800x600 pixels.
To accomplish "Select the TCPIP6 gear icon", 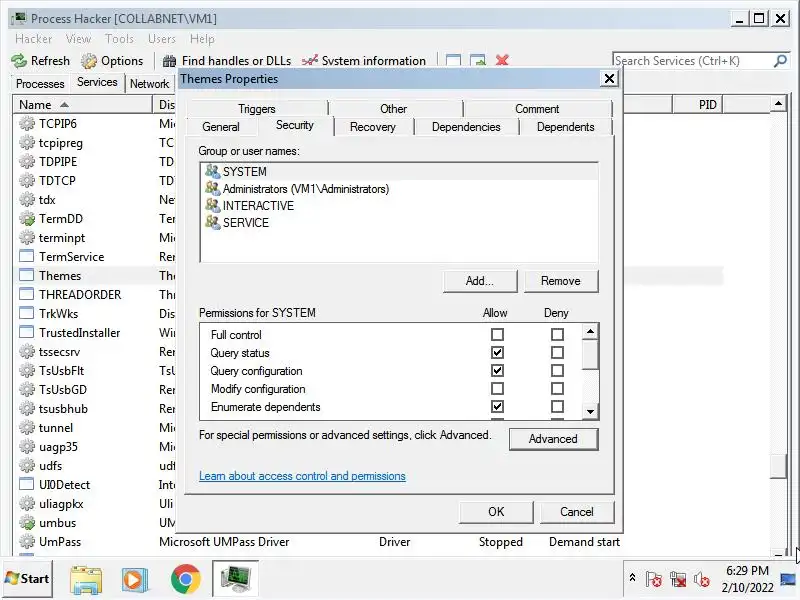I will click(x=27, y=123).
